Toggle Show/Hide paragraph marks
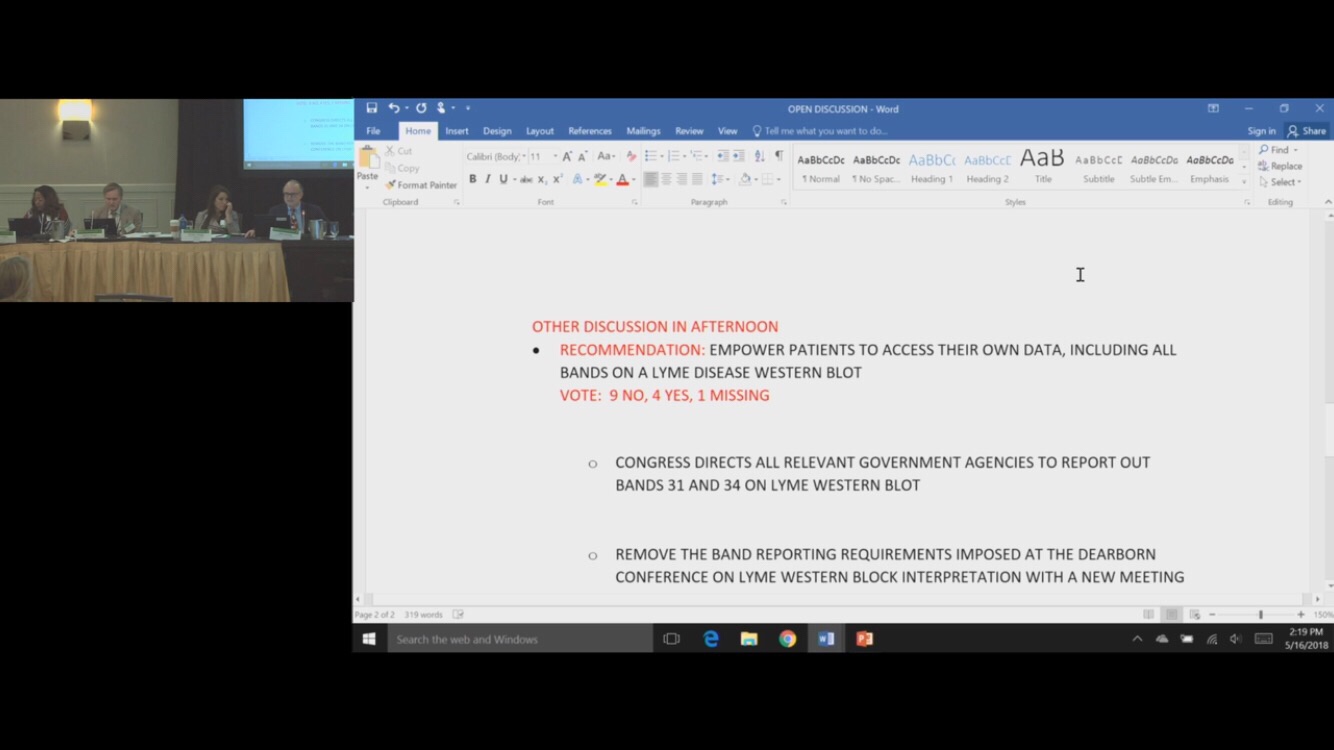 (x=779, y=156)
